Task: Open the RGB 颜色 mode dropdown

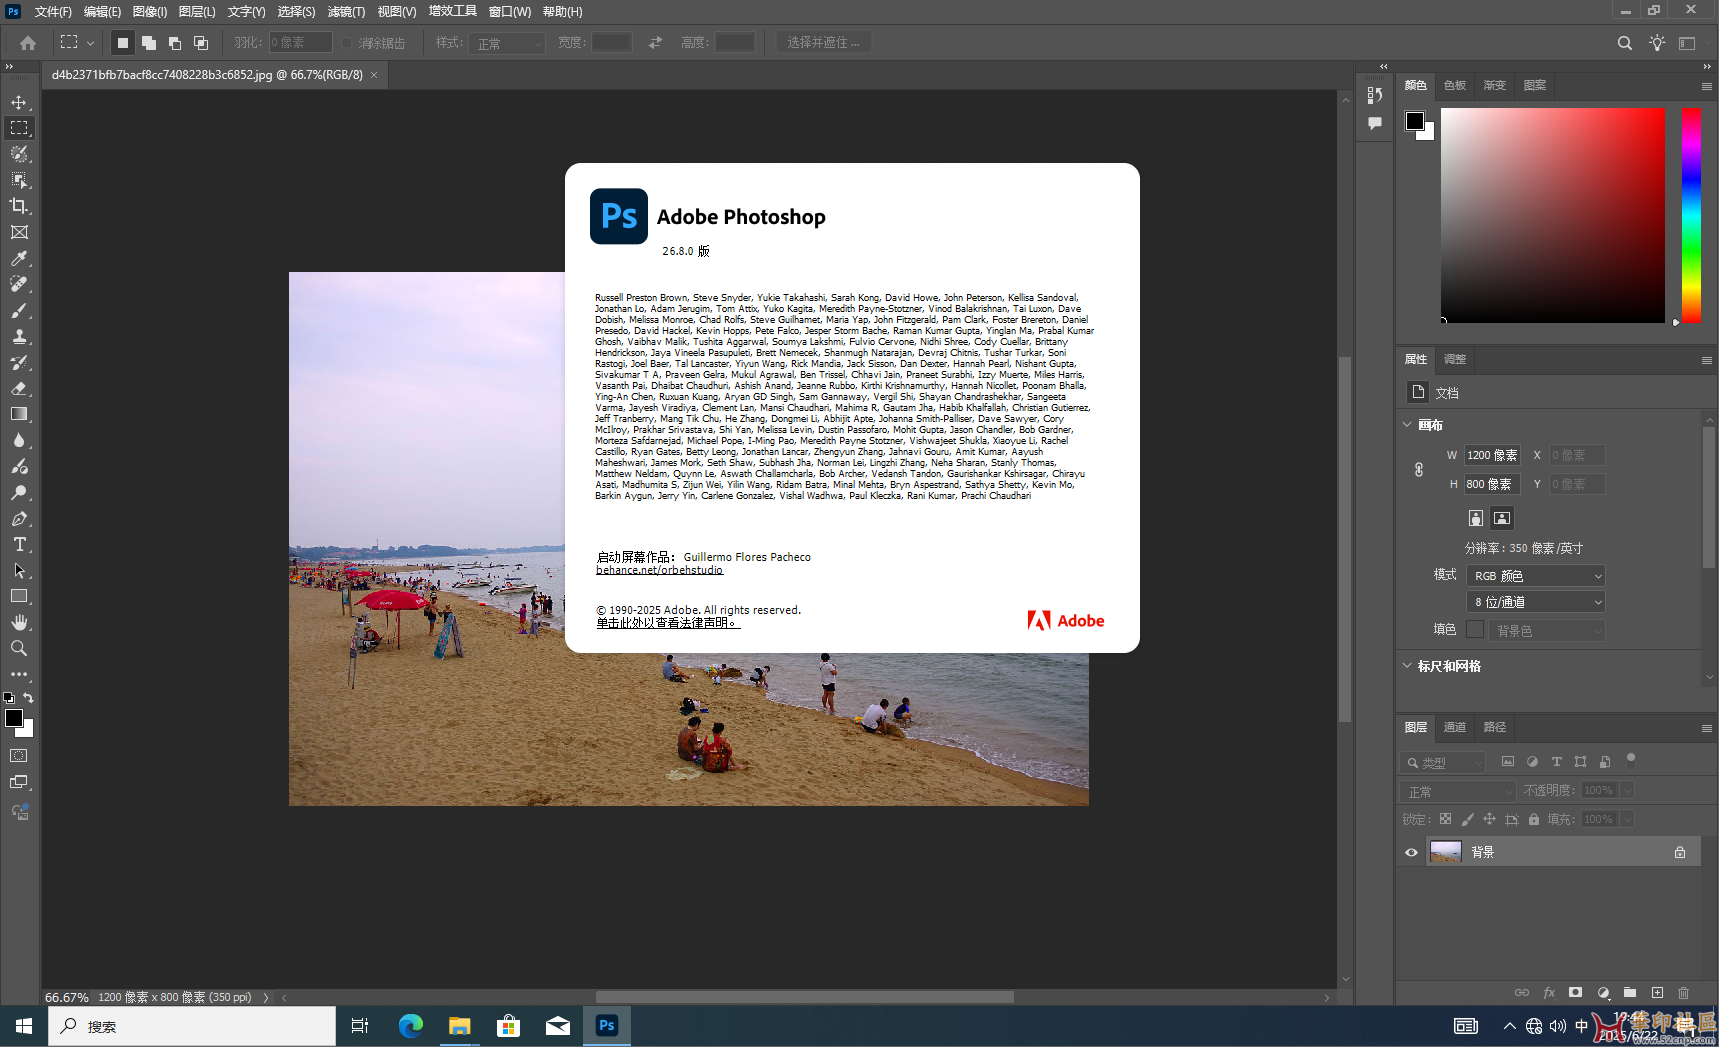Action: coord(1535,576)
